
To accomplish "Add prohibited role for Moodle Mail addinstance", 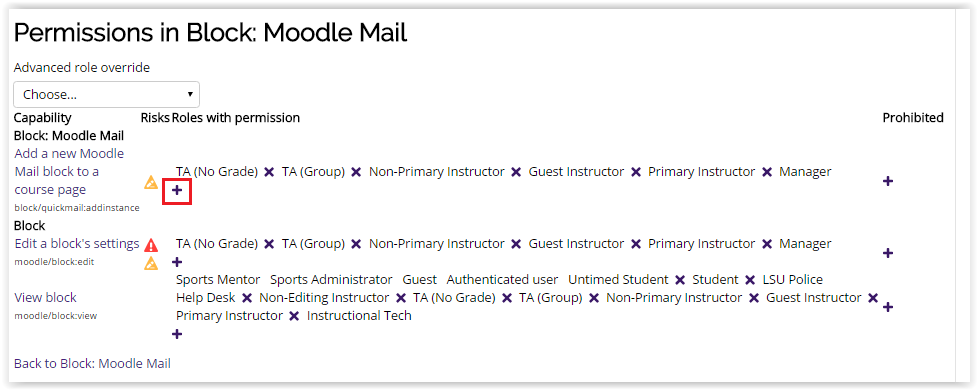I will 888,181.
